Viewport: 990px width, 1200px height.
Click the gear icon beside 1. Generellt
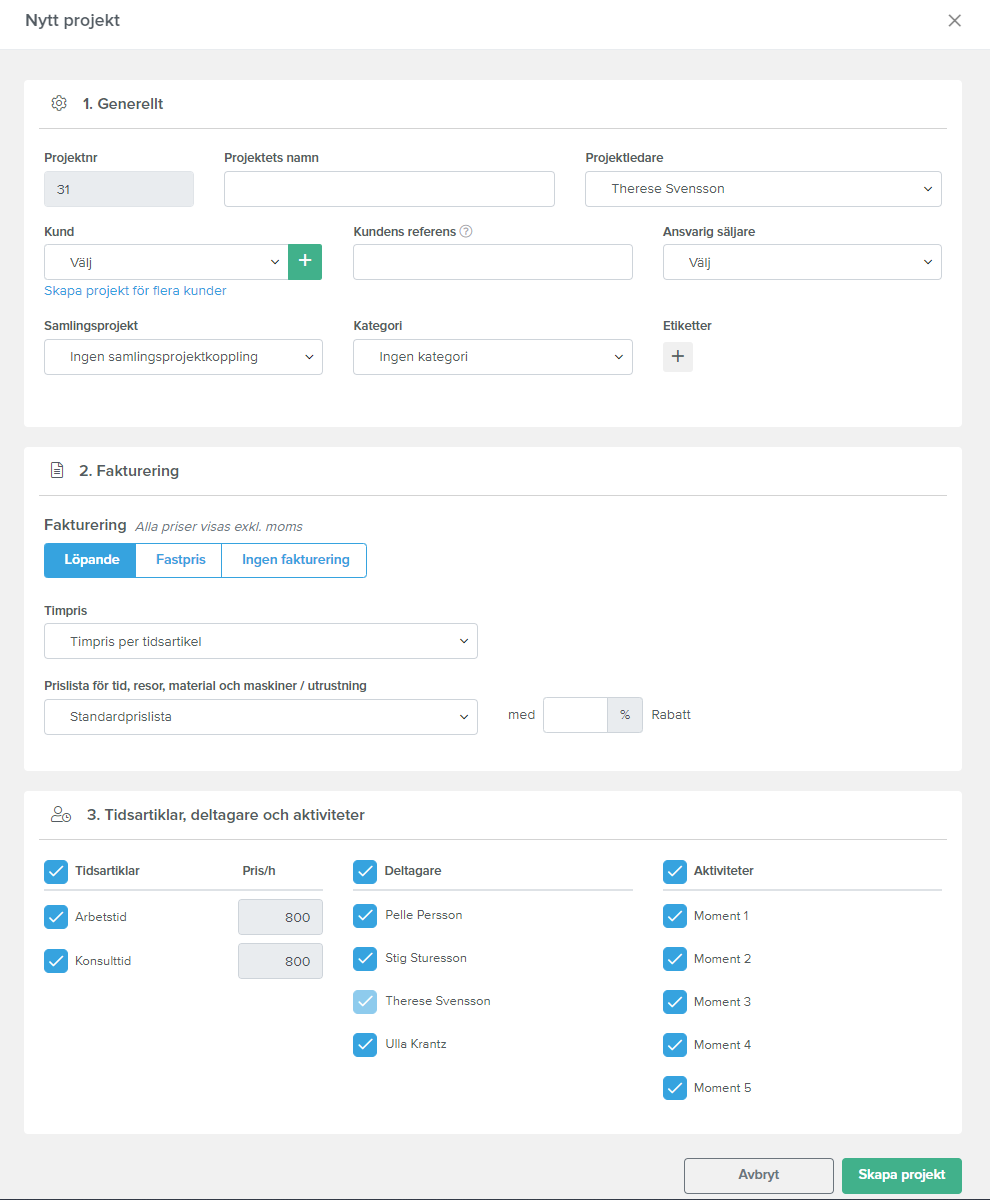point(59,103)
